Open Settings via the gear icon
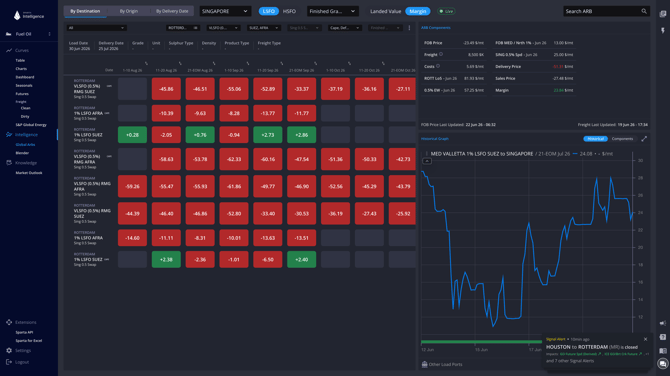 [9, 350]
